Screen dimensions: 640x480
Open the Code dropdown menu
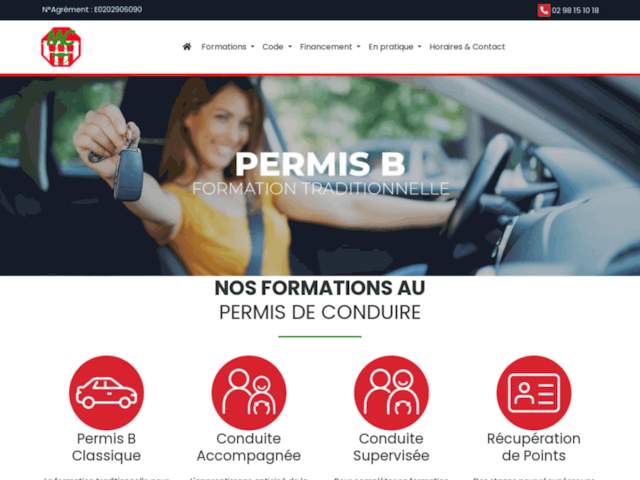pos(277,47)
